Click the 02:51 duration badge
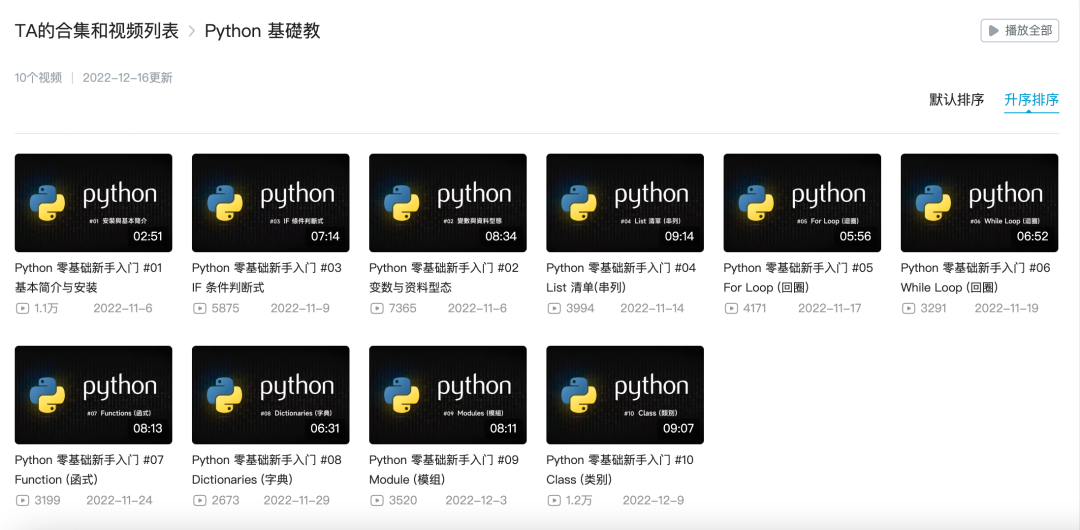Viewport: 1080px width, 530px height. click(147, 236)
